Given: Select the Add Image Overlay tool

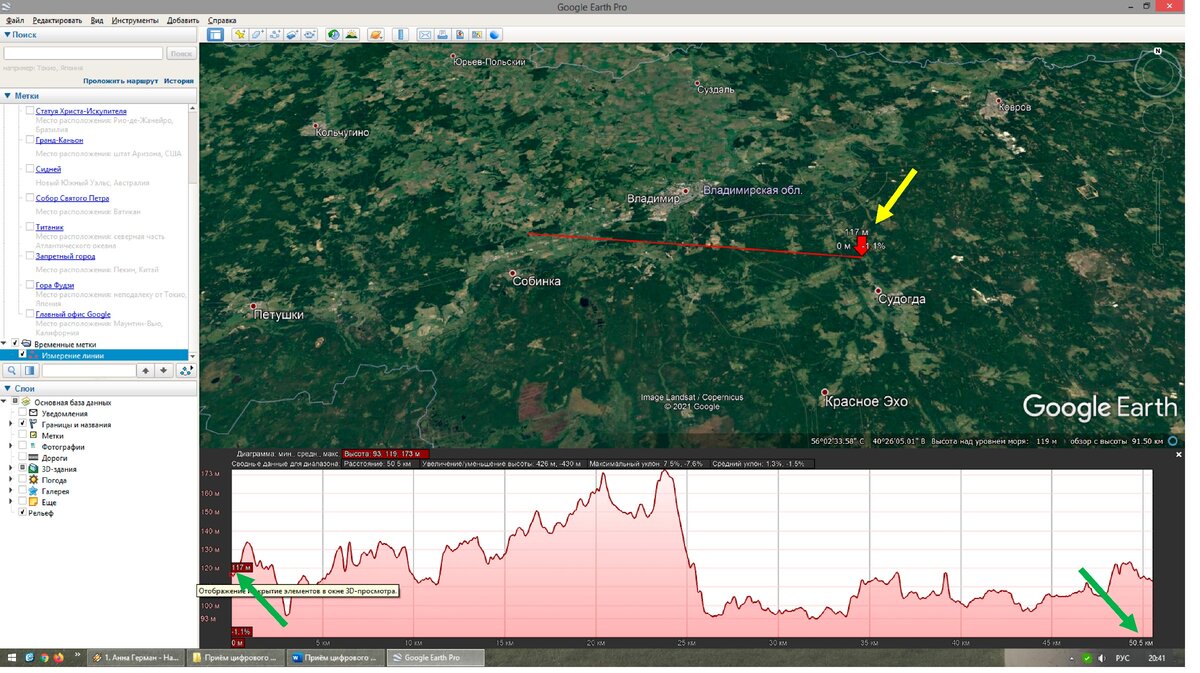Looking at the screenshot, I should pos(292,34).
